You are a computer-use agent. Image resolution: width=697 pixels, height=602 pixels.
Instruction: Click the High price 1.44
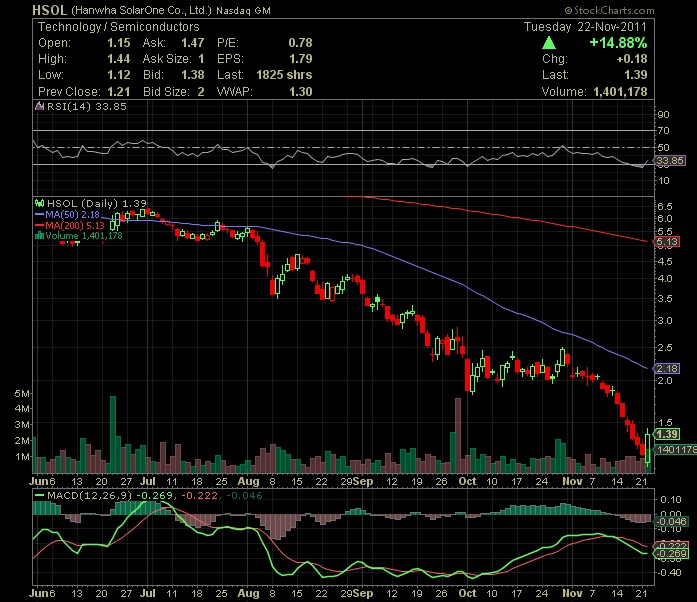pyautogui.click(x=119, y=59)
